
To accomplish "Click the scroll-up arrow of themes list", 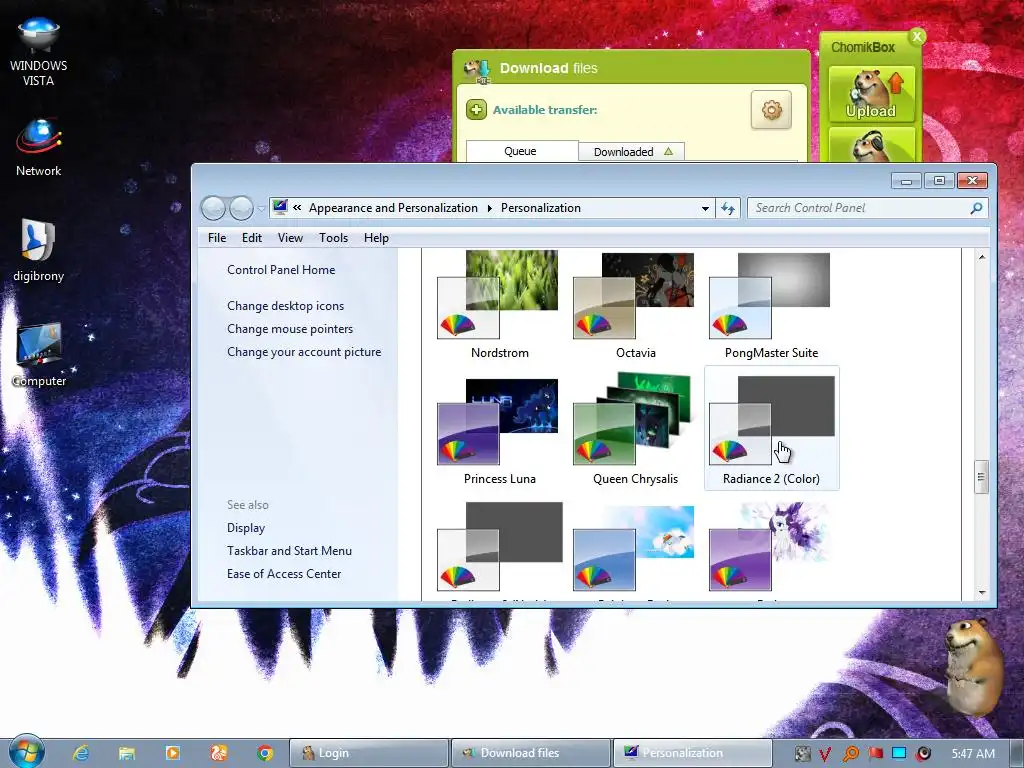I will [982, 257].
